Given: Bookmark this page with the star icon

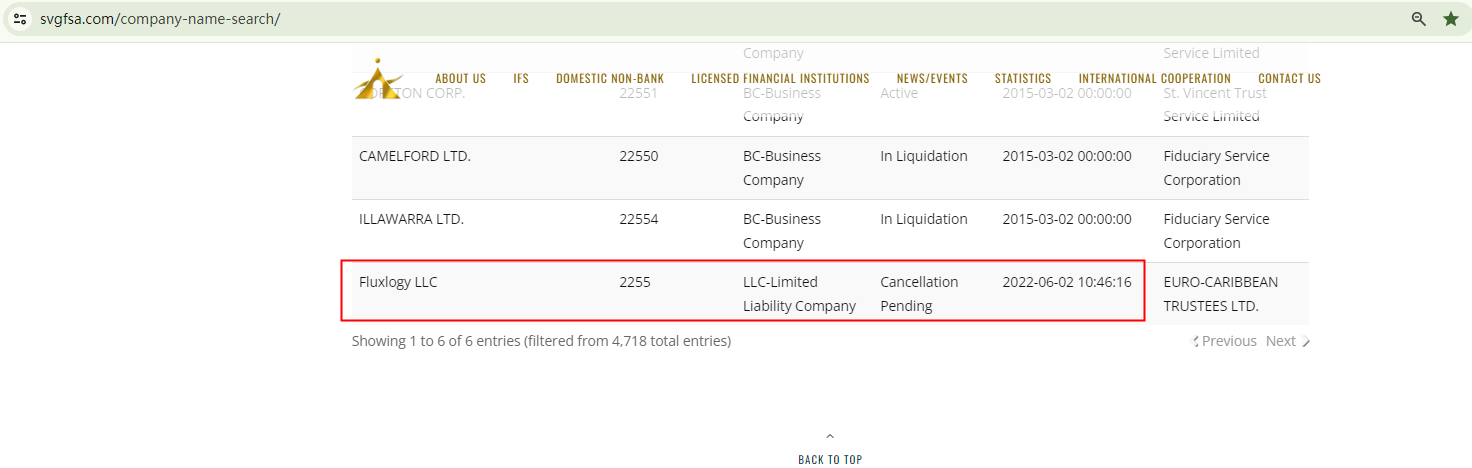Looking at the screenshot, I should (x=1450, y=18).
